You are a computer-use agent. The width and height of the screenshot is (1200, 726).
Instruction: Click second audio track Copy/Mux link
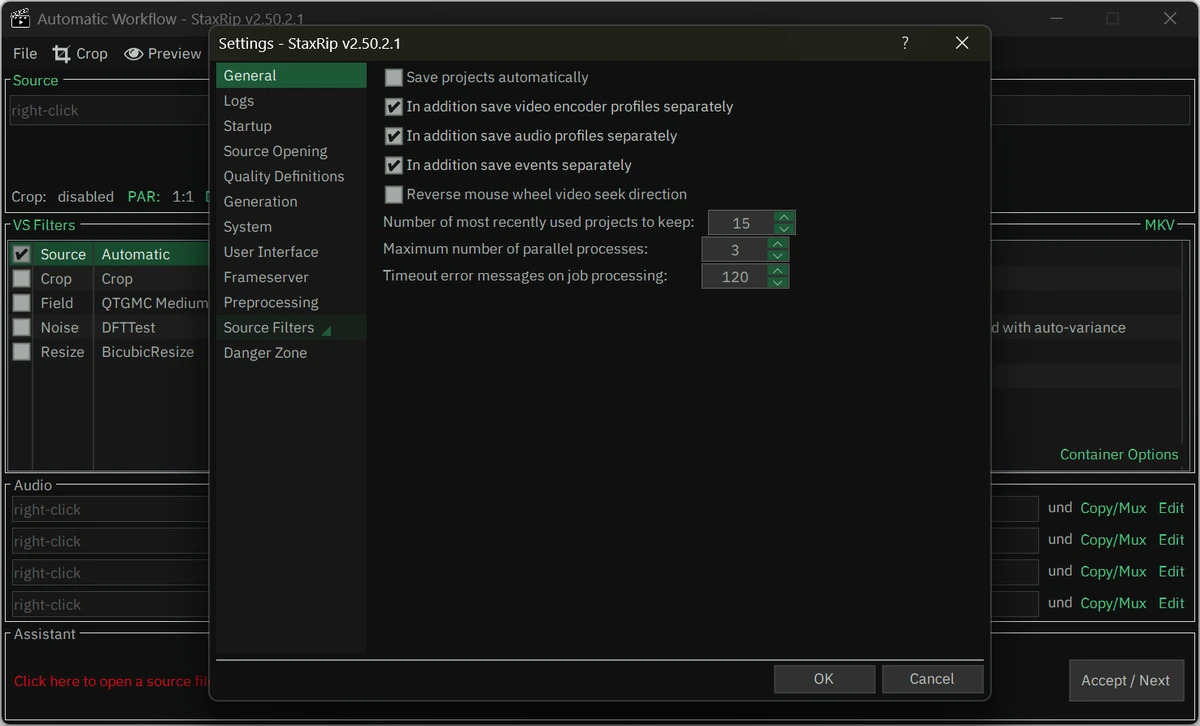1113,540
